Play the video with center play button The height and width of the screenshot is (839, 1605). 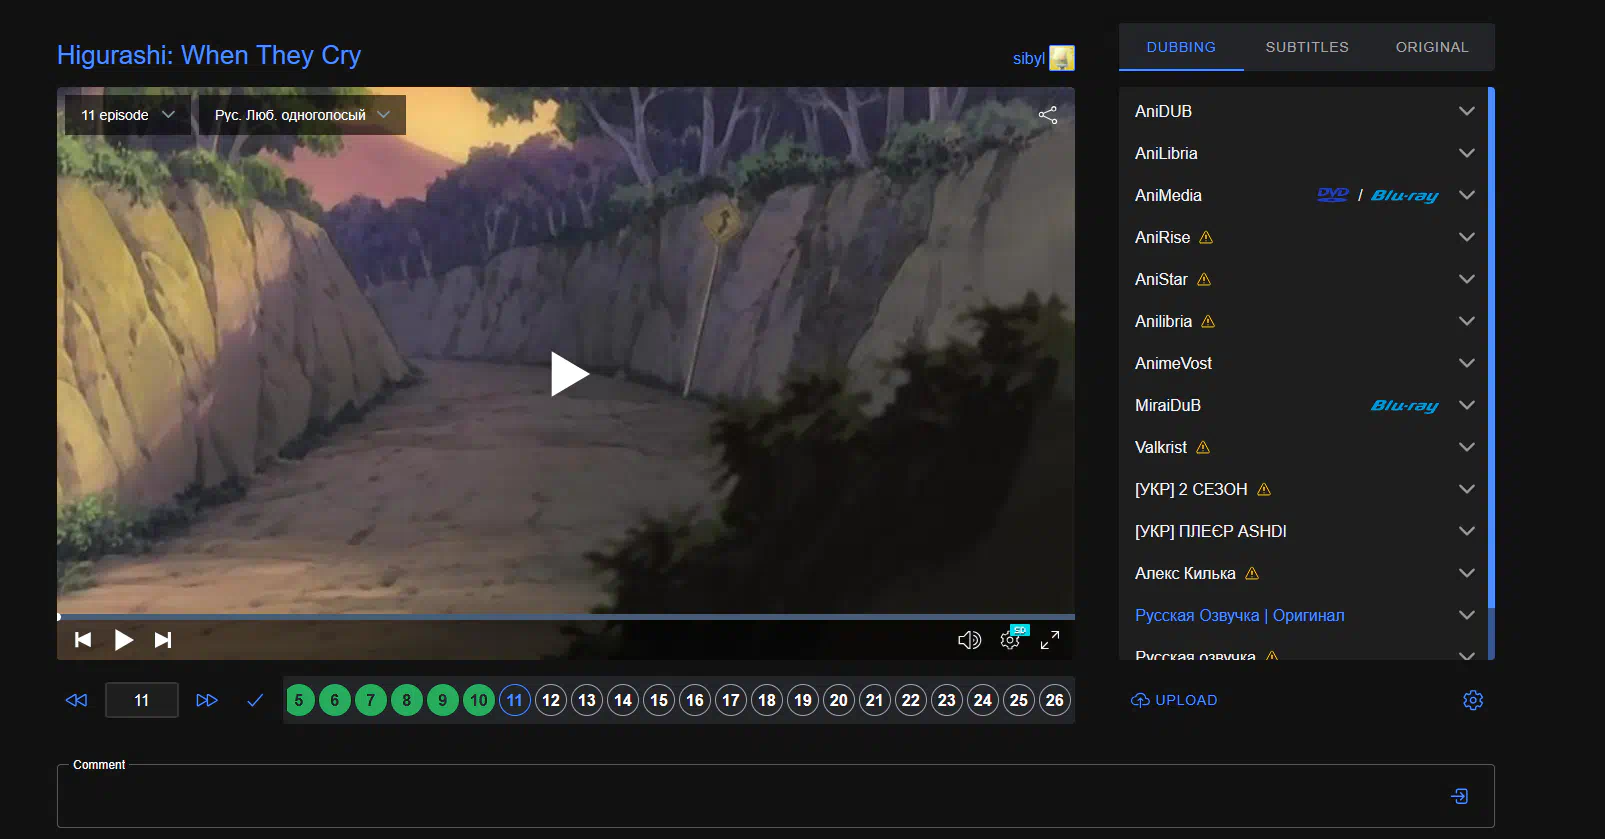tap(568, 374)
